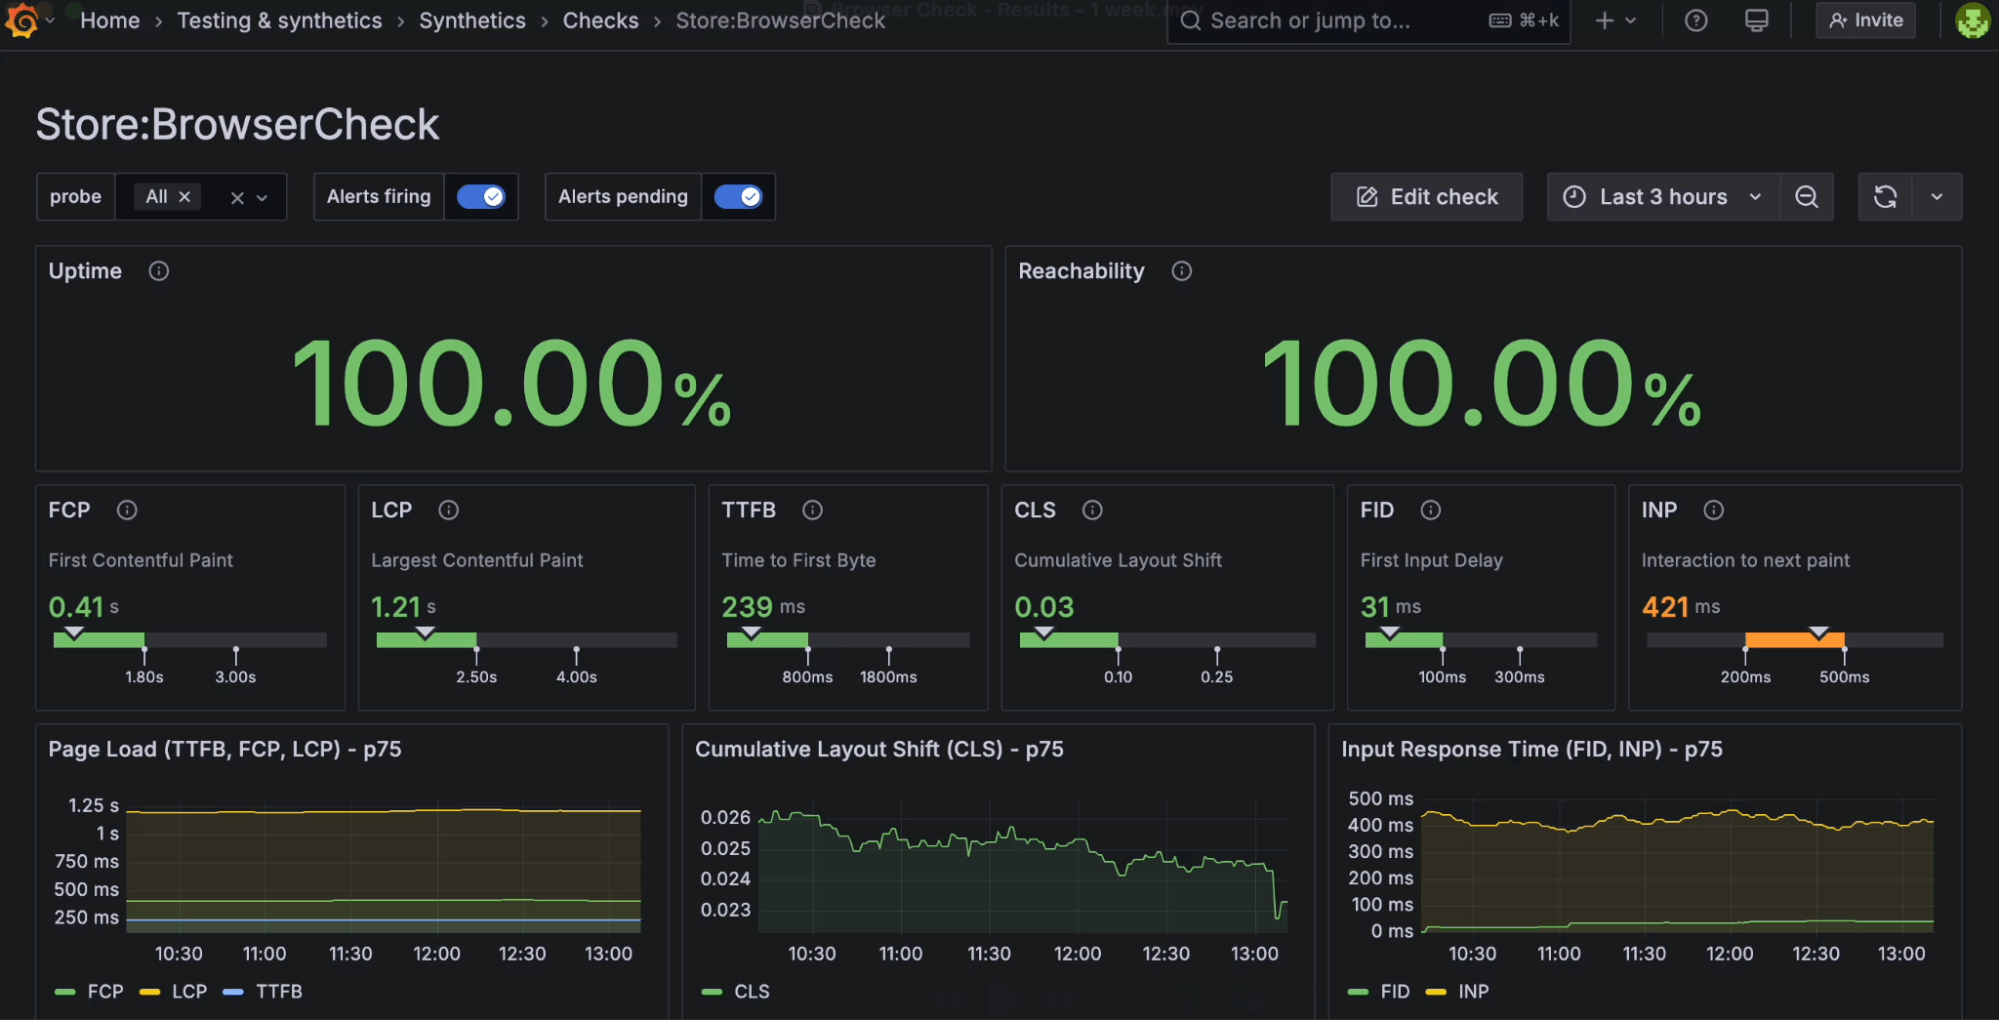Click the info icon beside Reachability
The image size is (1999, 1020).
1181,271
